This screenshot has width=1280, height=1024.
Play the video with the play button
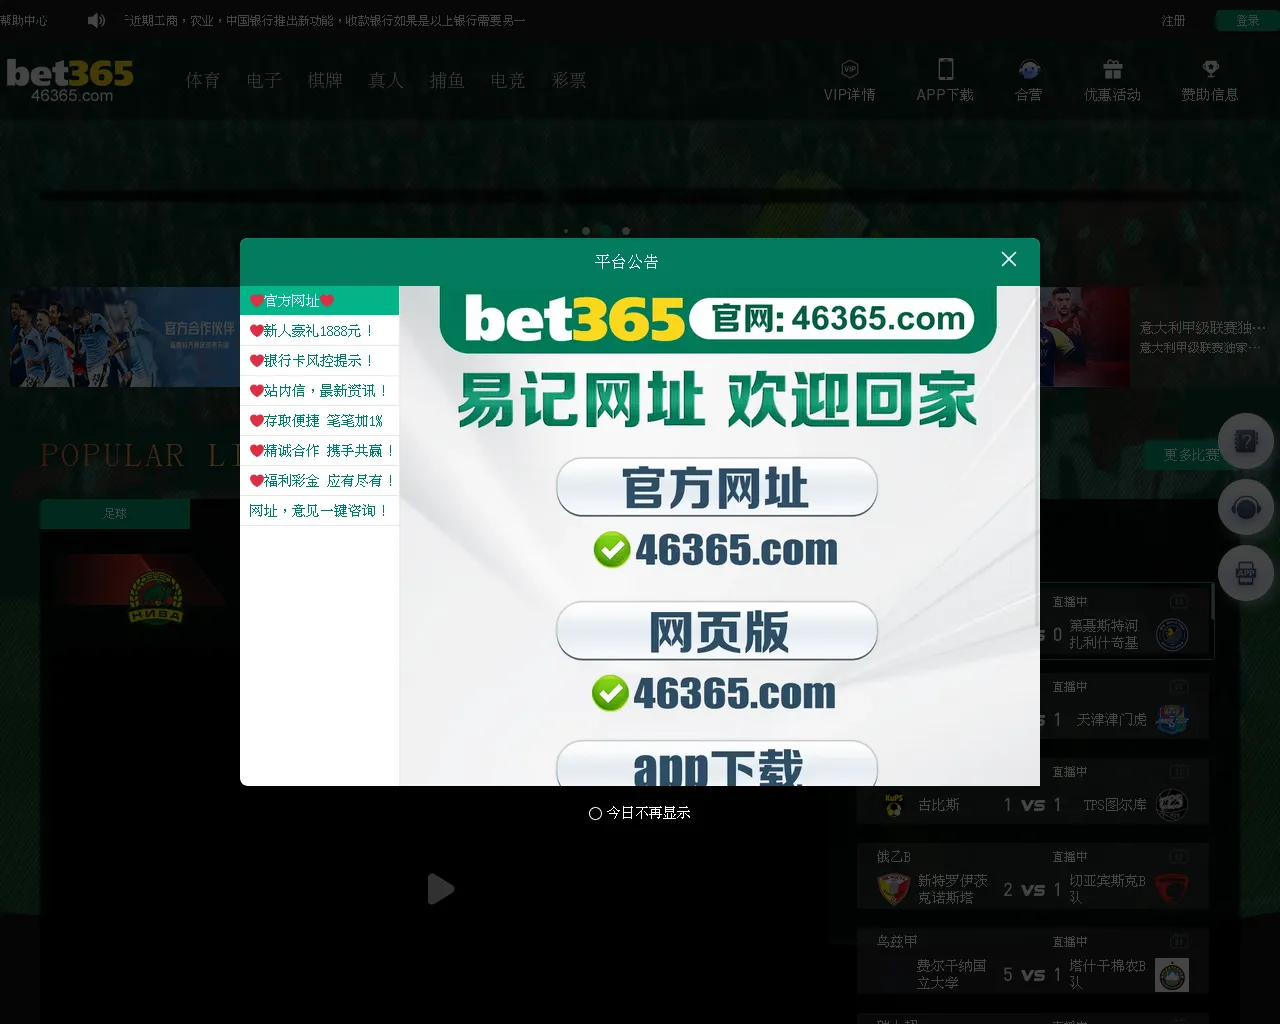[x=440, y=889]
